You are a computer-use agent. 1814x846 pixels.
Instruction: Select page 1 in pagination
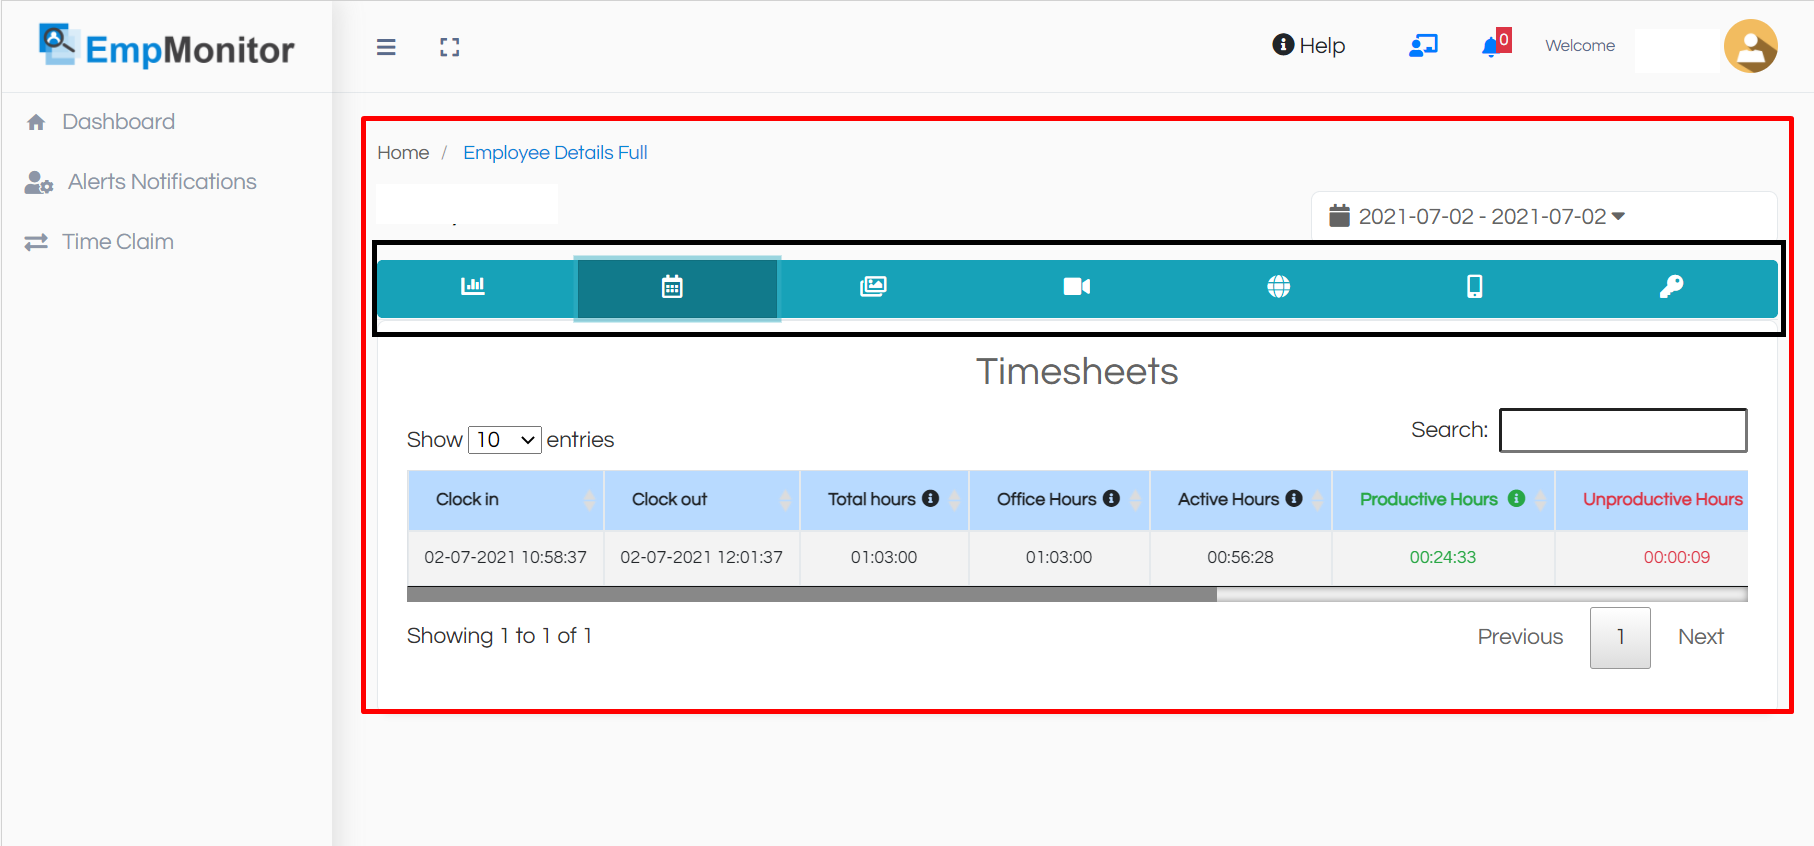click(x=1620, y=638)
